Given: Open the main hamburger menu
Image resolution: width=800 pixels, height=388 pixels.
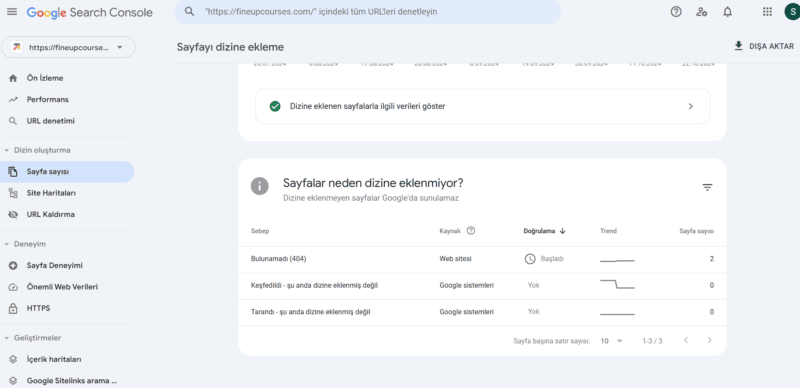Looking at the screenshot, I should click(12, 12).
